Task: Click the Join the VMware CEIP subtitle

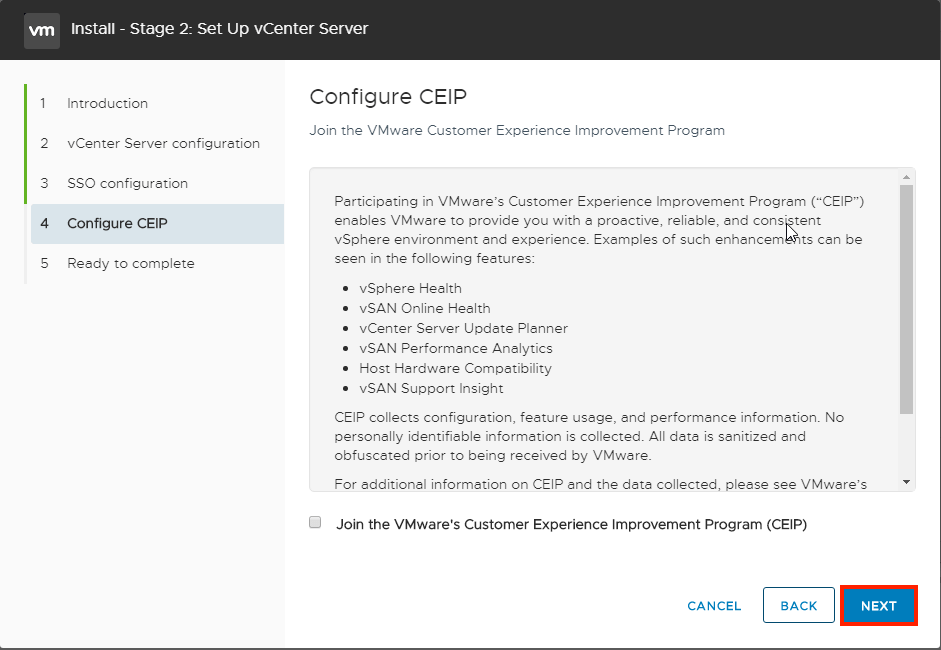Action: (x=517, y=130)
